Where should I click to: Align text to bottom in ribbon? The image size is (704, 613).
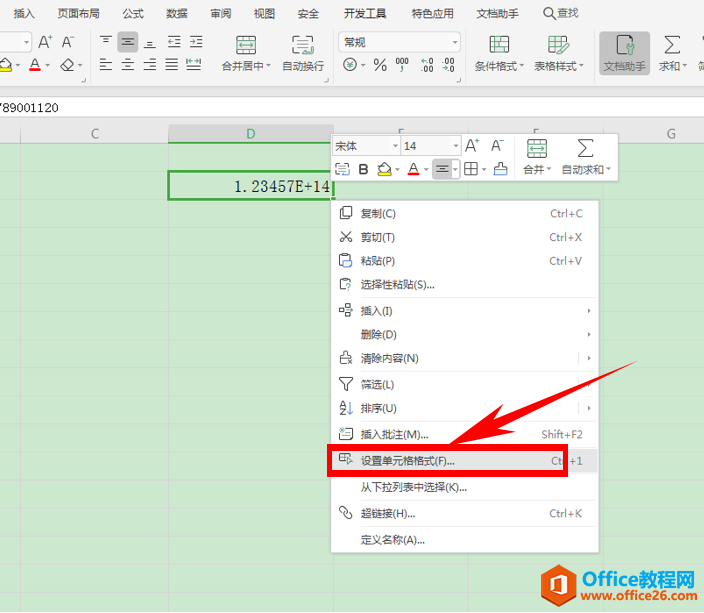tap(150, 42)
